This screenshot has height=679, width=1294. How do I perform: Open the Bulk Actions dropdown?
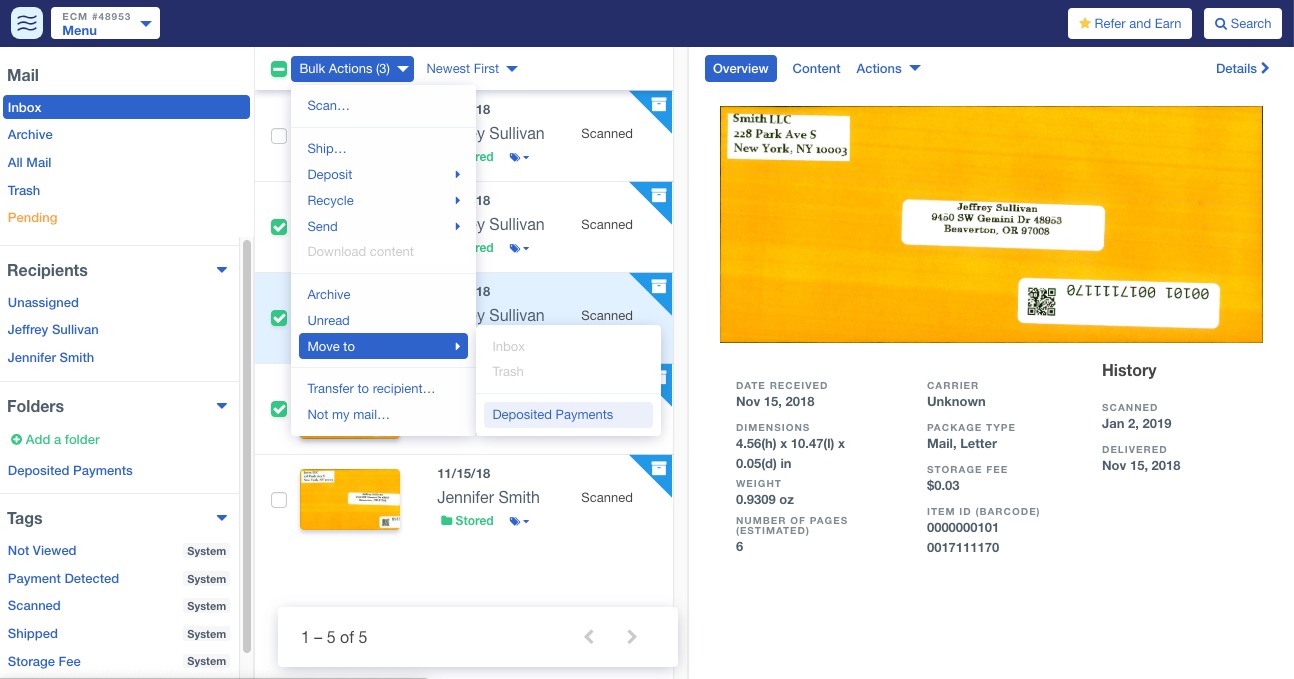tap(352, 68)
